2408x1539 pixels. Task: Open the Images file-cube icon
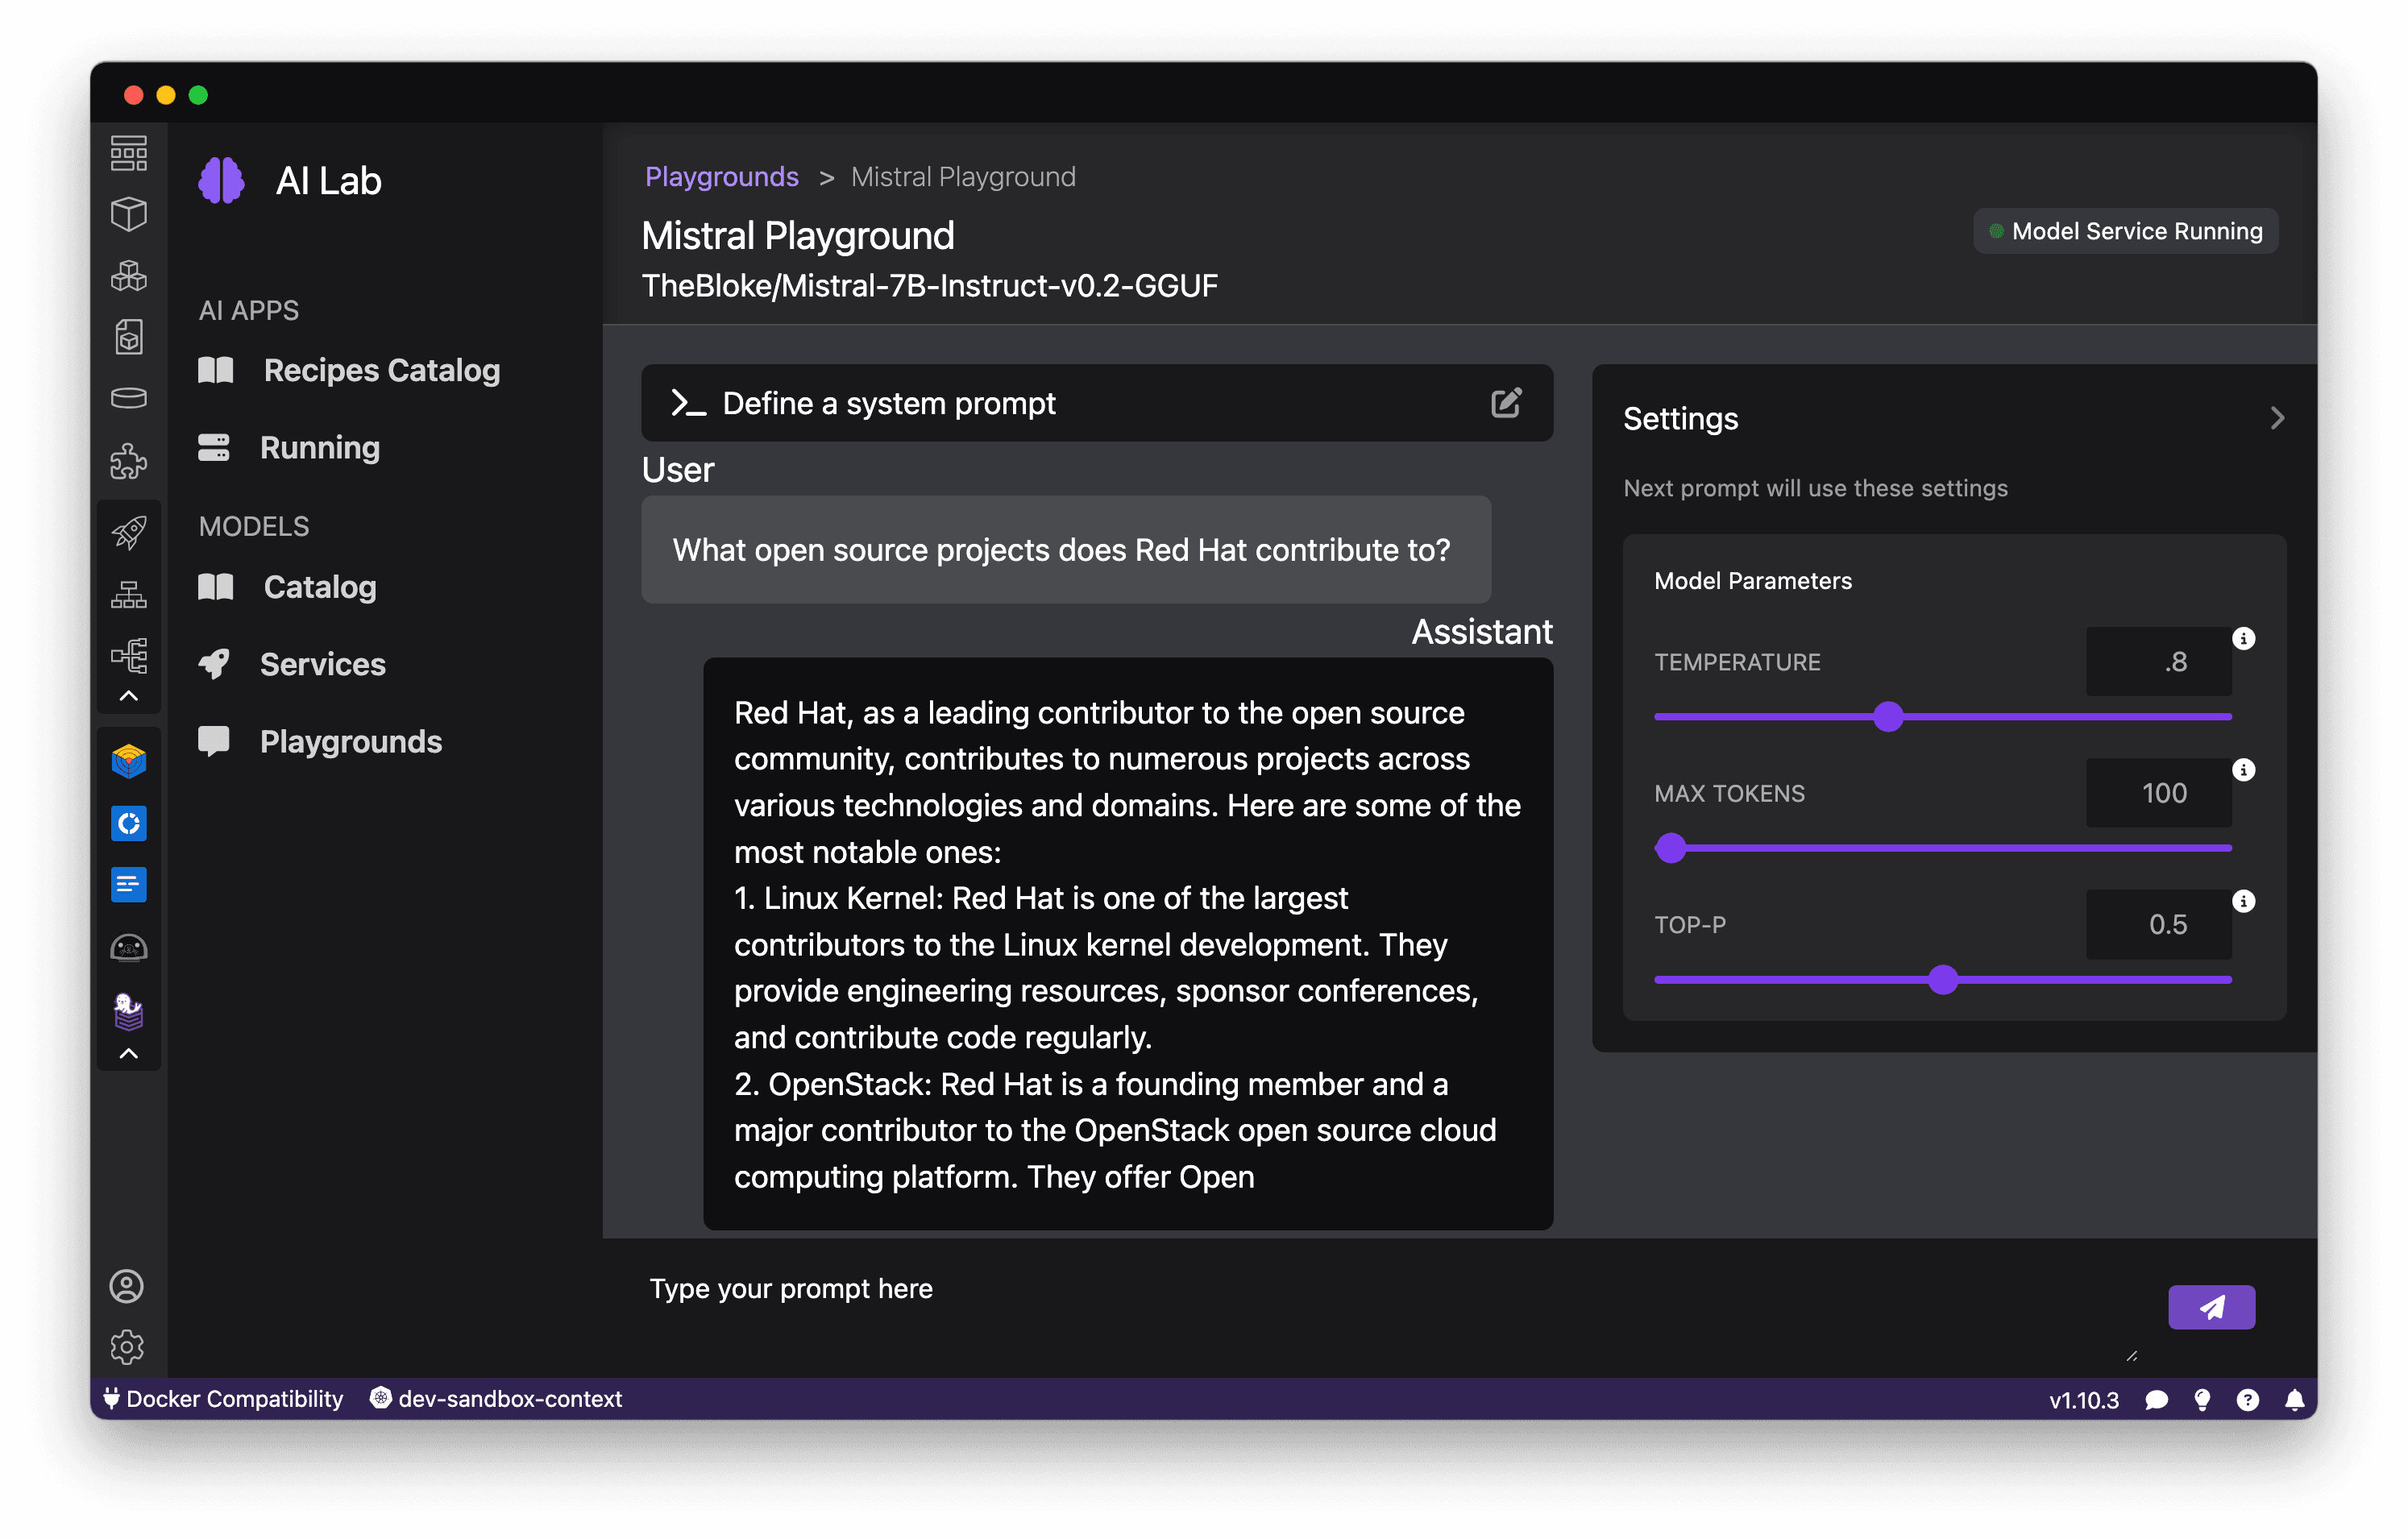coord(128,337)
